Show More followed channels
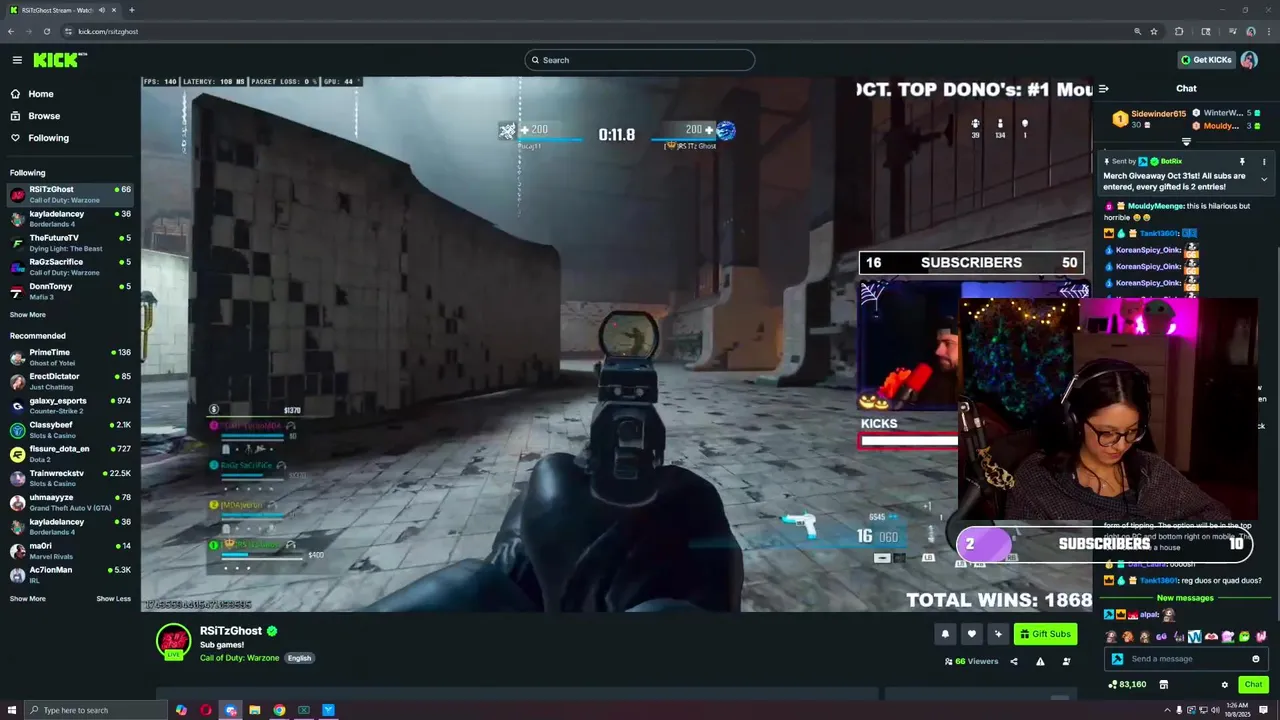This screenshot has height=720, width=1280. [x=28, y=315]
